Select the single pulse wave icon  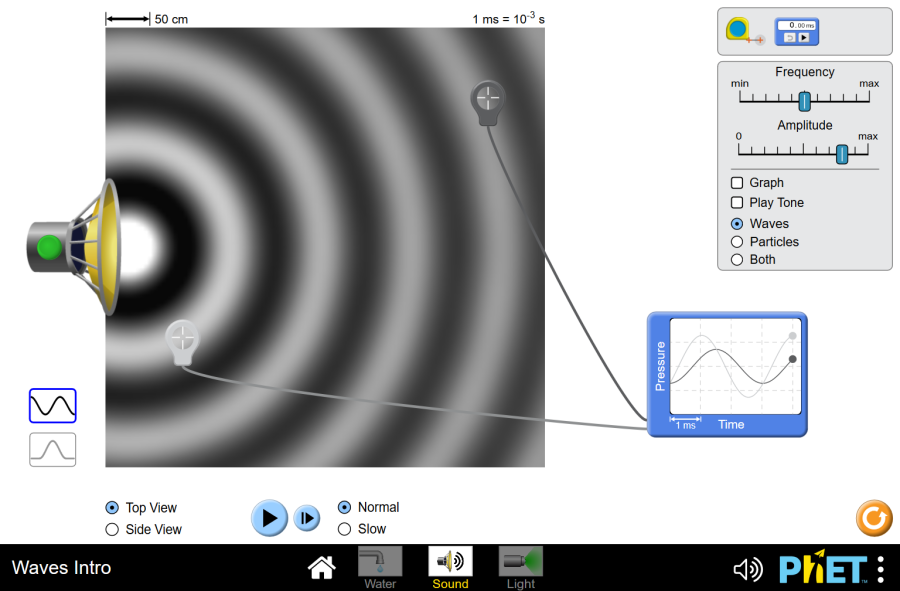[53, 450]
